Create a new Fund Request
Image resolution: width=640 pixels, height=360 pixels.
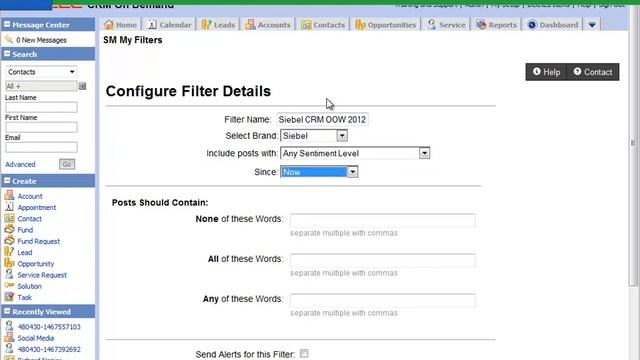[x=38, y=241]
